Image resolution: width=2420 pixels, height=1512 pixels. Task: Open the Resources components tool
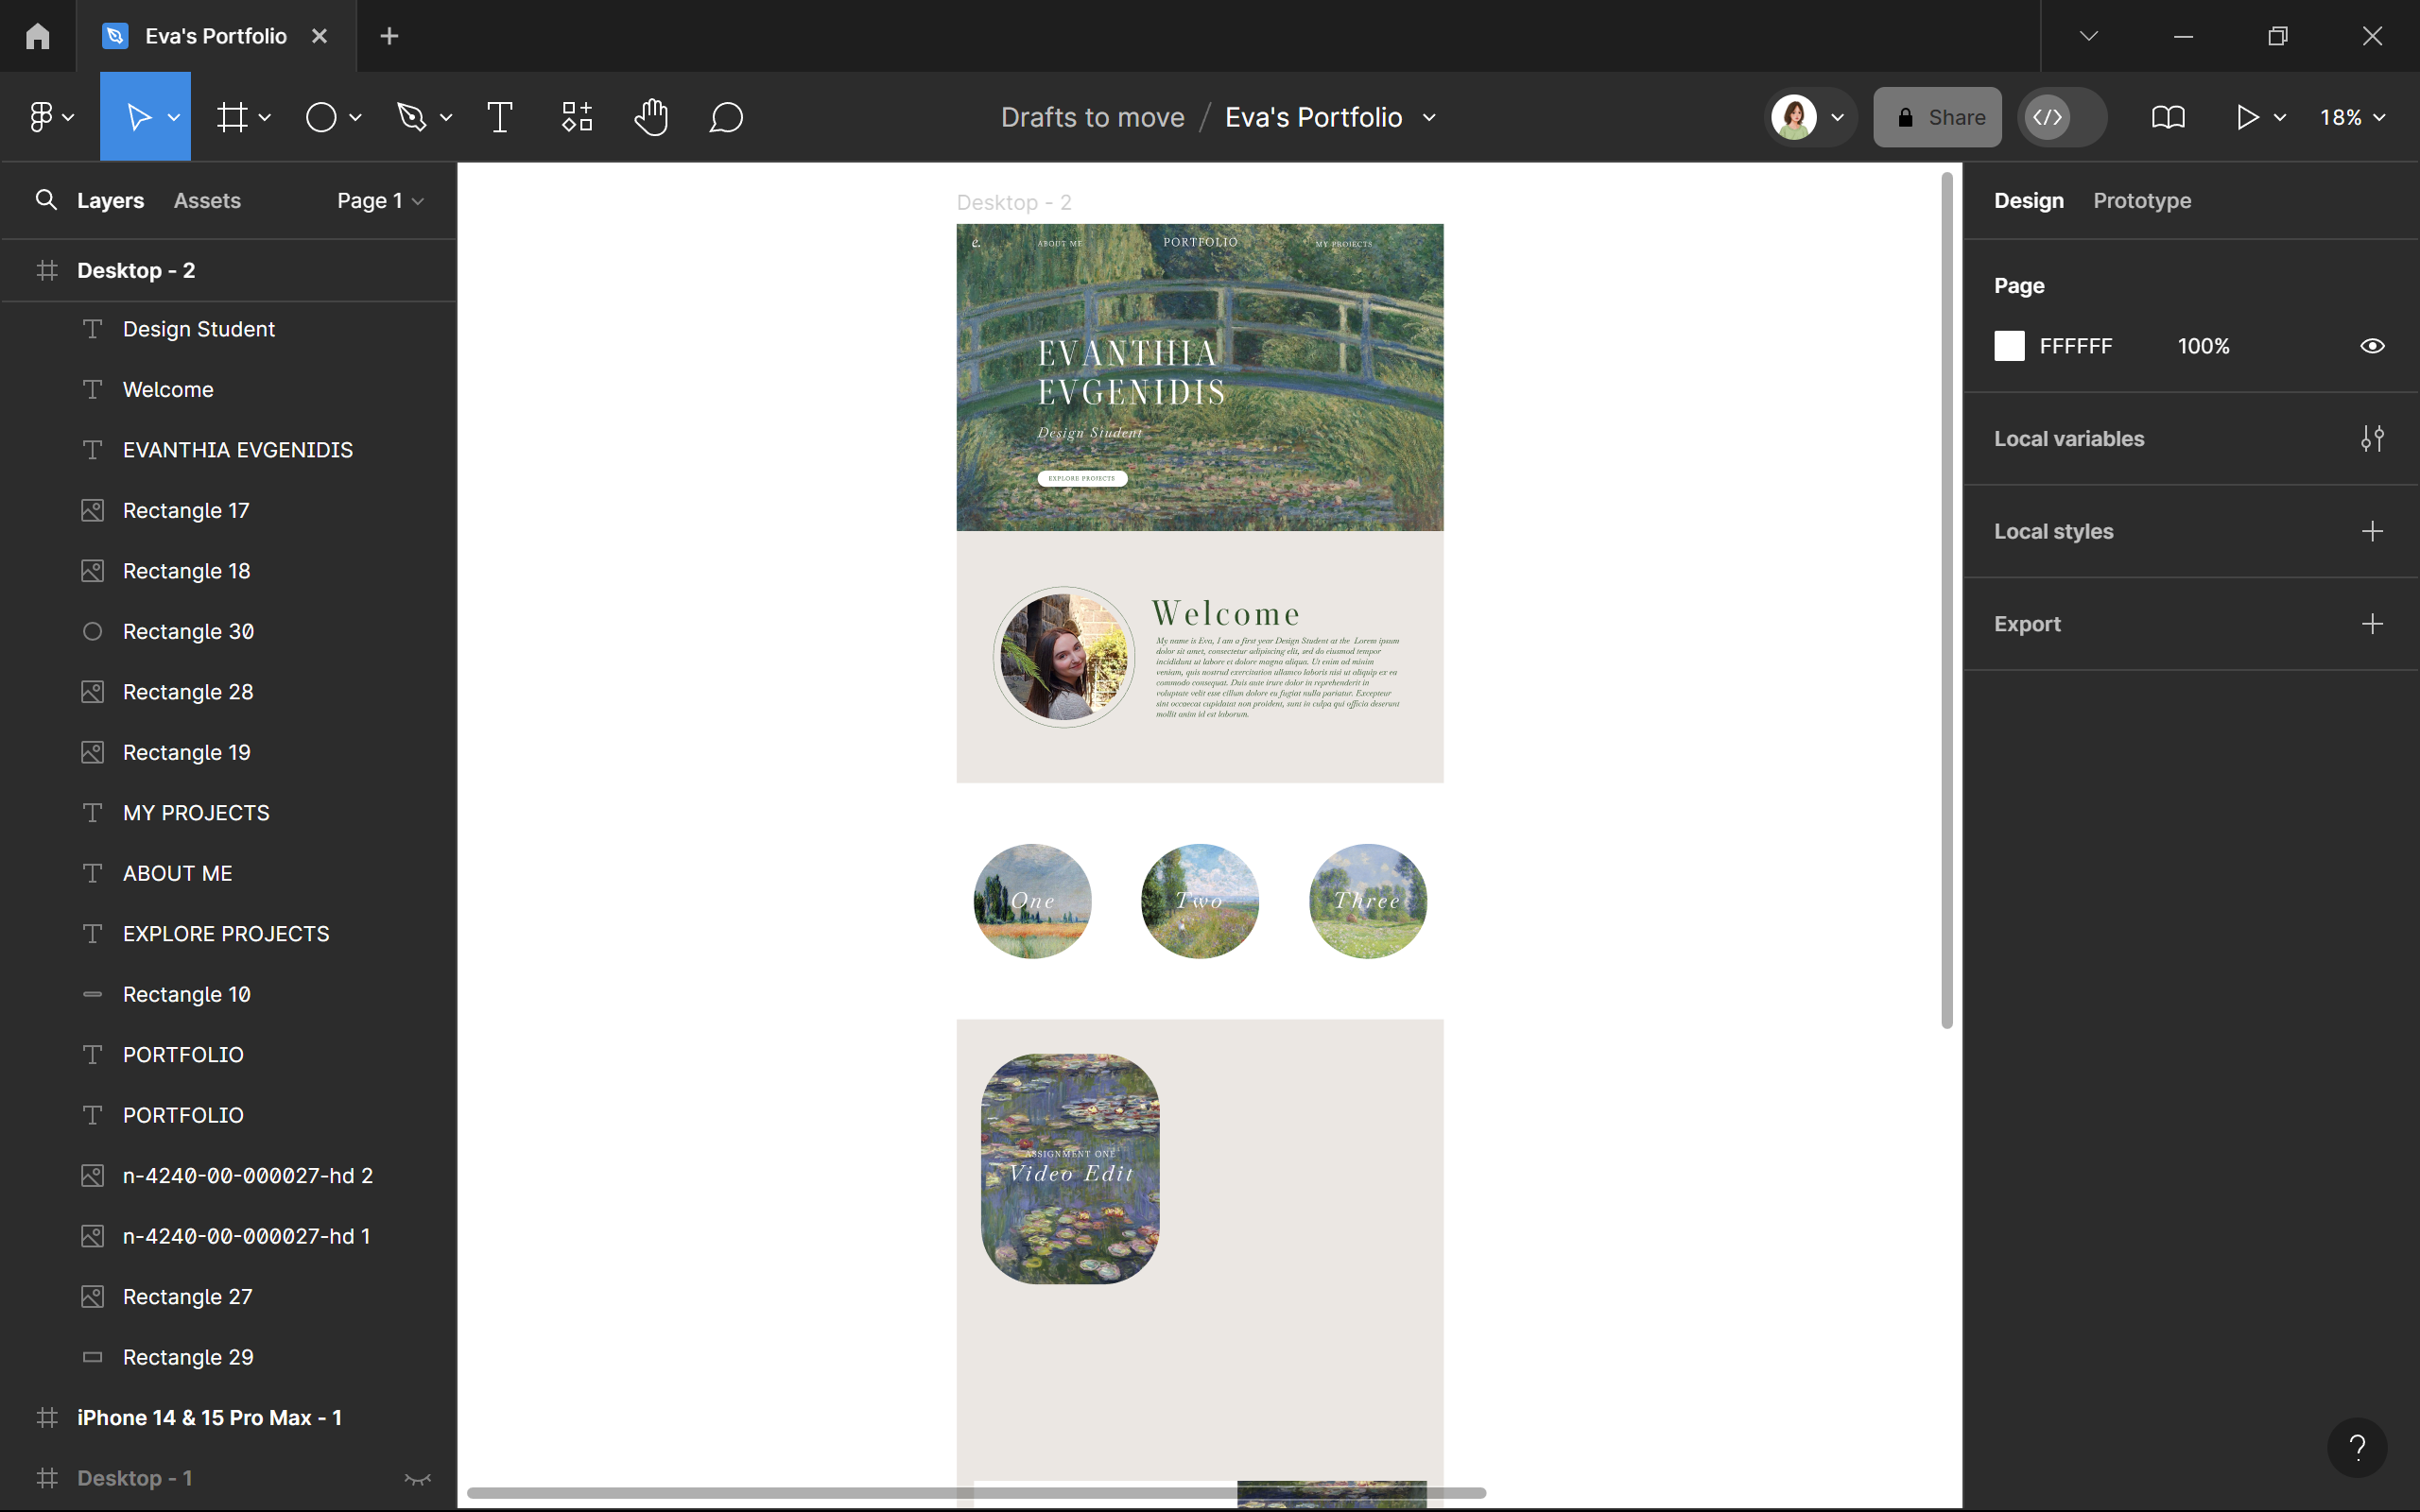pos(577,117)
